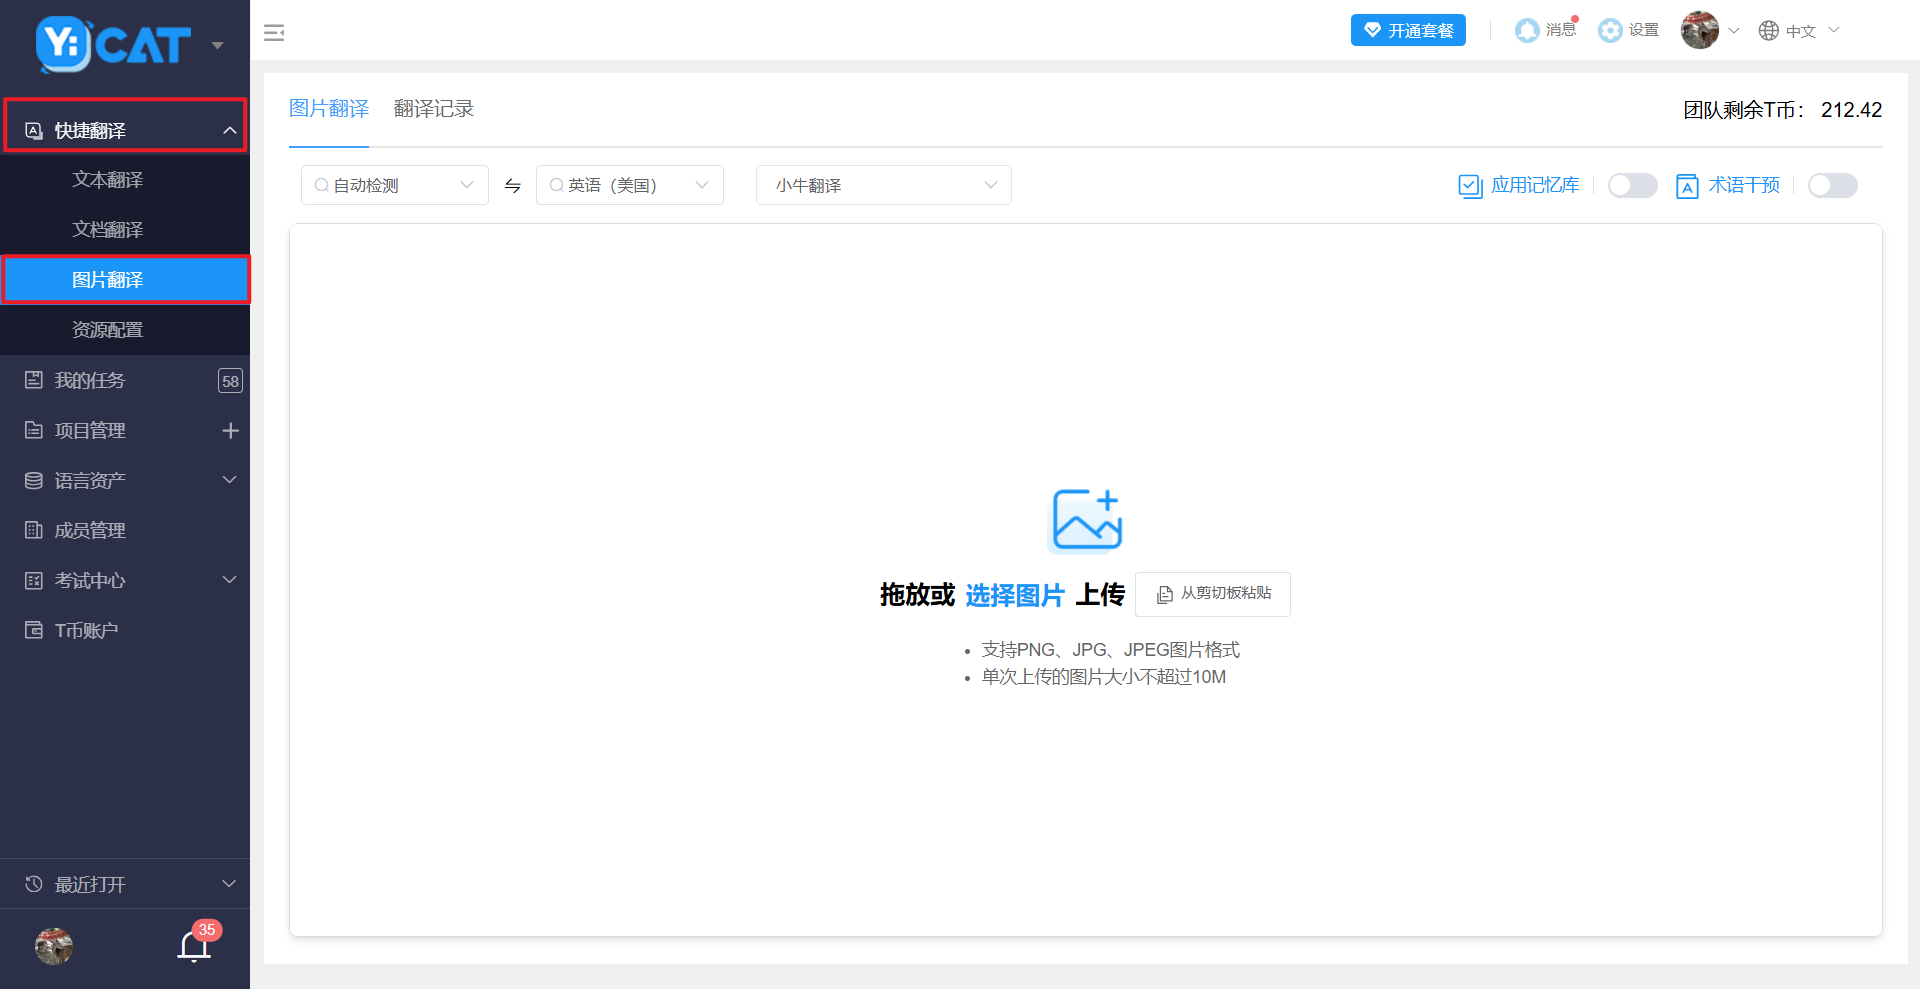This screenshot has width=1920, height=989.
Task: Click plus icon next to 项目管理
Action: [x=230, y=431]
